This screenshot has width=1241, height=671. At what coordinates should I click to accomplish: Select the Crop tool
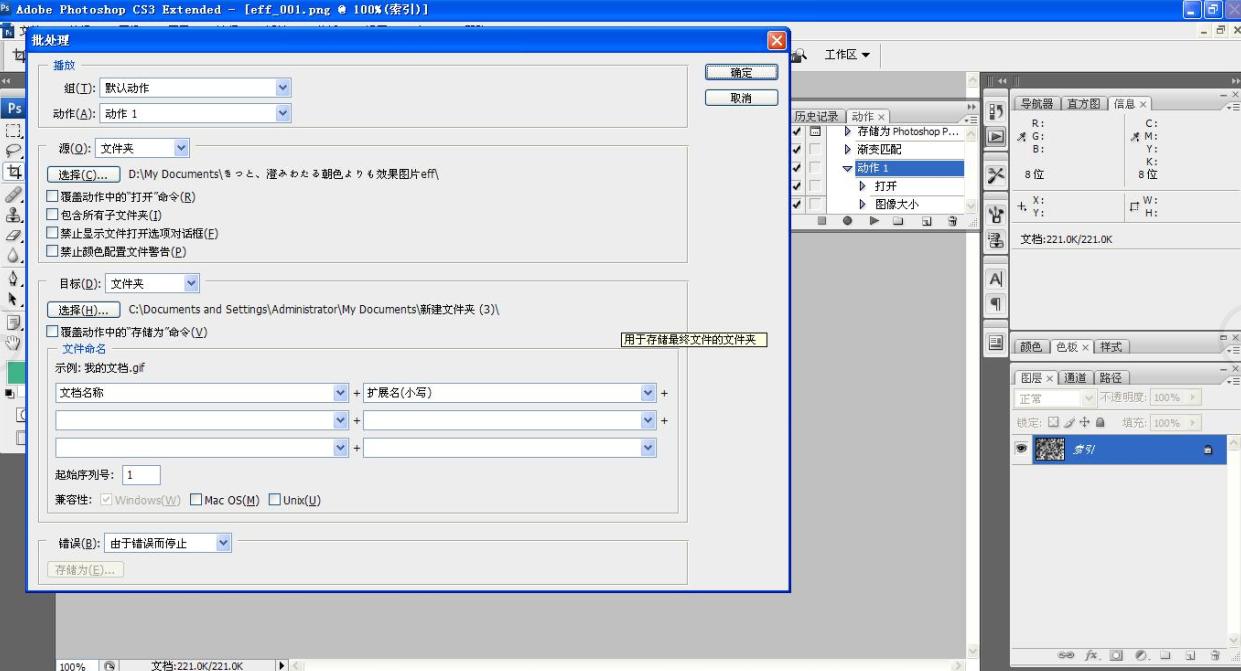pos(13,171)
